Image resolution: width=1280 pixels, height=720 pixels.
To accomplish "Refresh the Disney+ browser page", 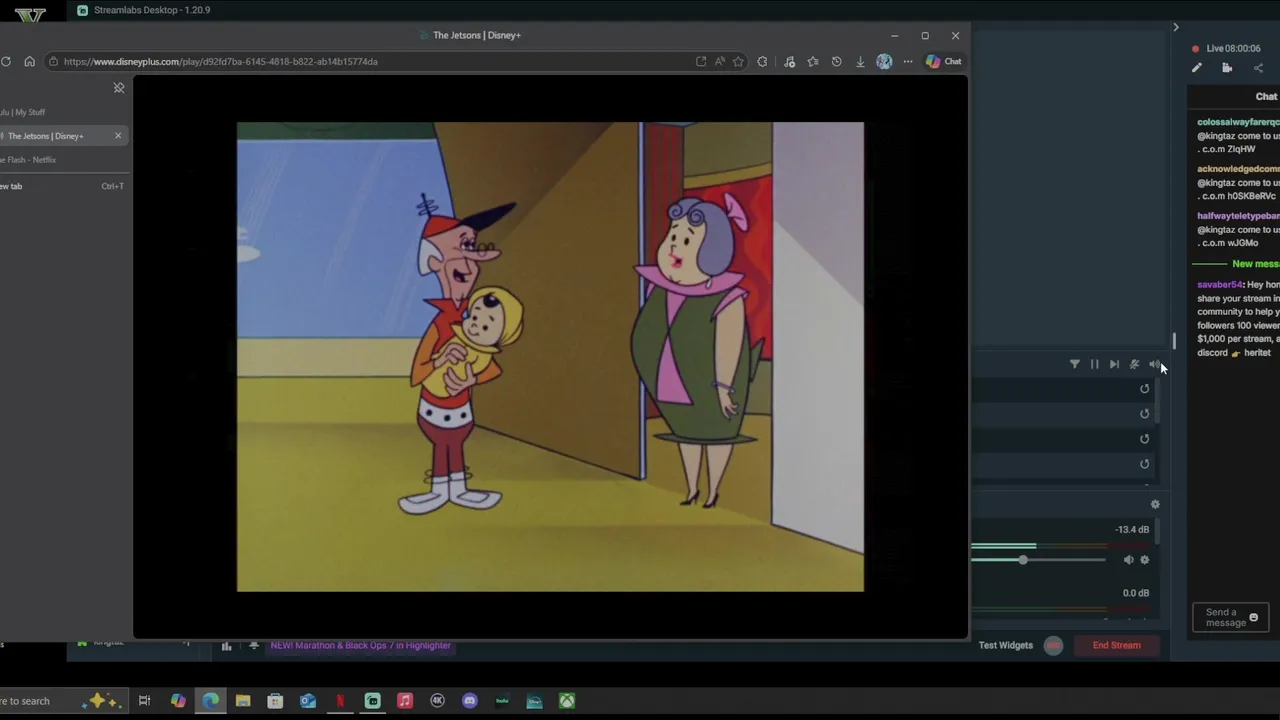I will click(x=6, y=61).
